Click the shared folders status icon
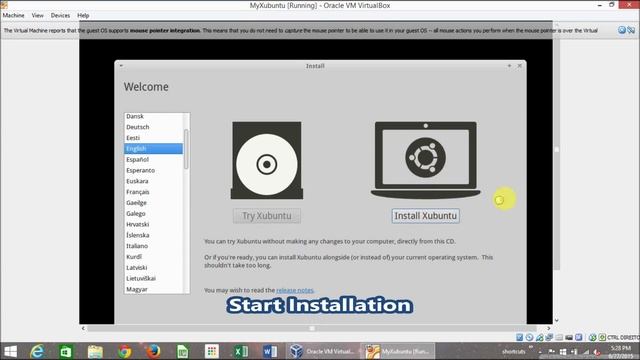This screenshot has height=360, width=640. 559,337
